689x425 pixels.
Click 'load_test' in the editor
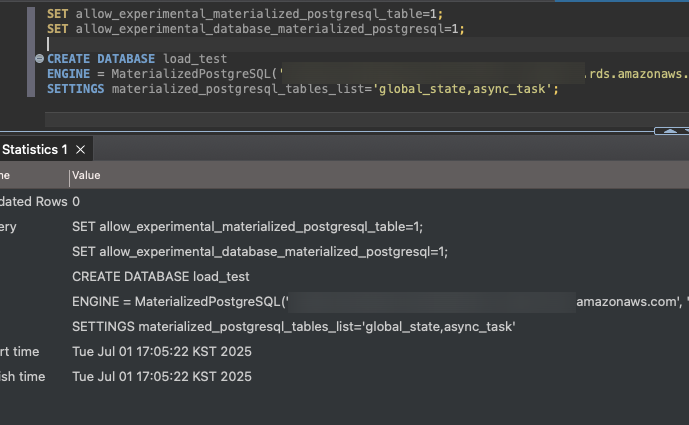[195, 59]
